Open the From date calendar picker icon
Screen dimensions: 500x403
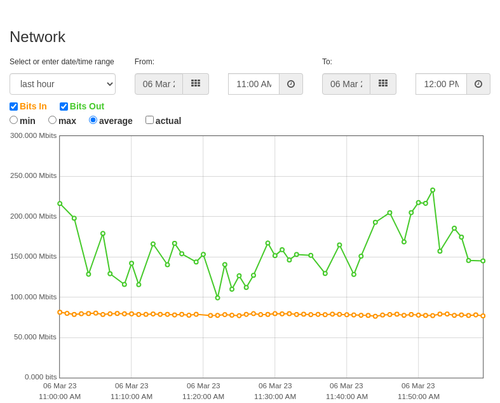[196, 84]
